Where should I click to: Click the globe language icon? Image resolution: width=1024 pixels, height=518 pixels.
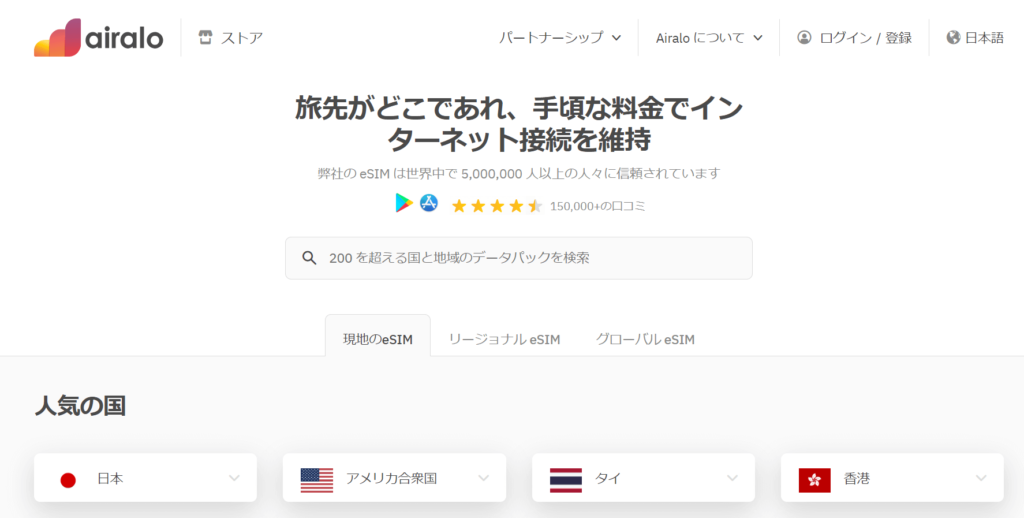[953, 37]
